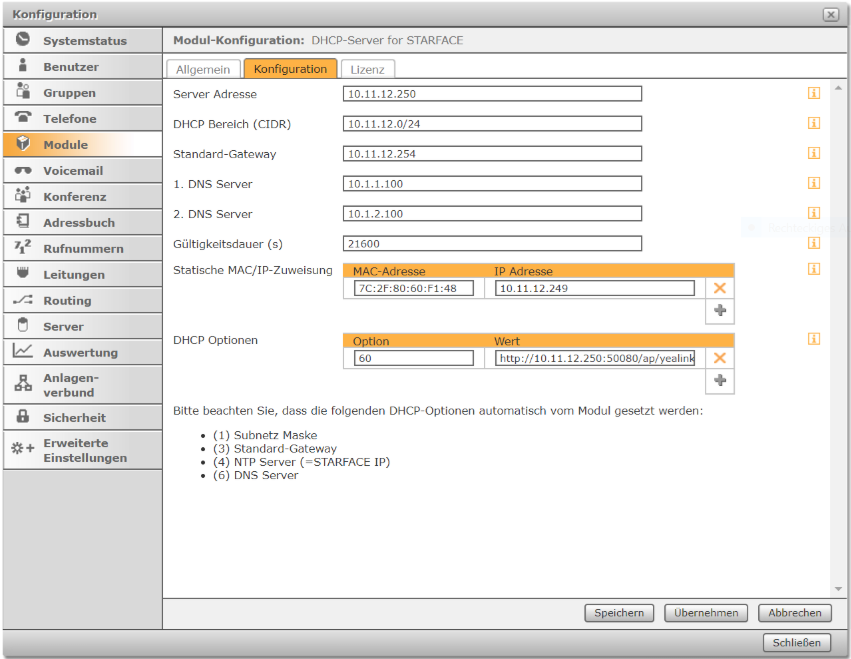The height and width of the screenshot is (659, 851).
Task: Click the Übernehmen button
Action: (x=706, y=613)
